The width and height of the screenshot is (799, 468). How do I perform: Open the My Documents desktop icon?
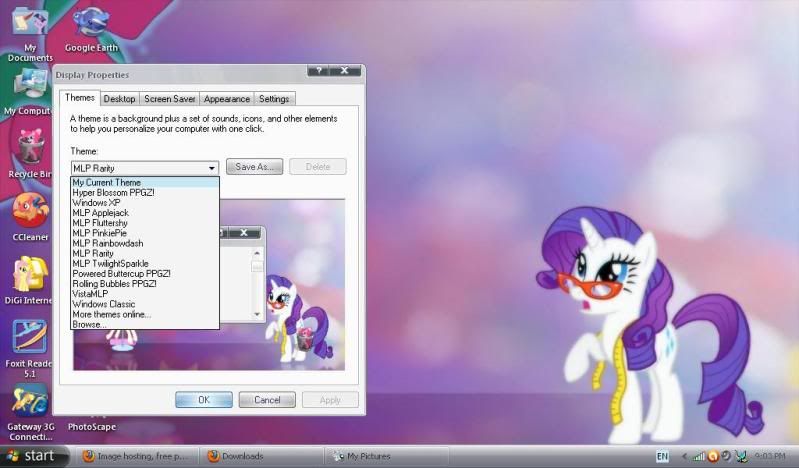[x=30, y=33]
